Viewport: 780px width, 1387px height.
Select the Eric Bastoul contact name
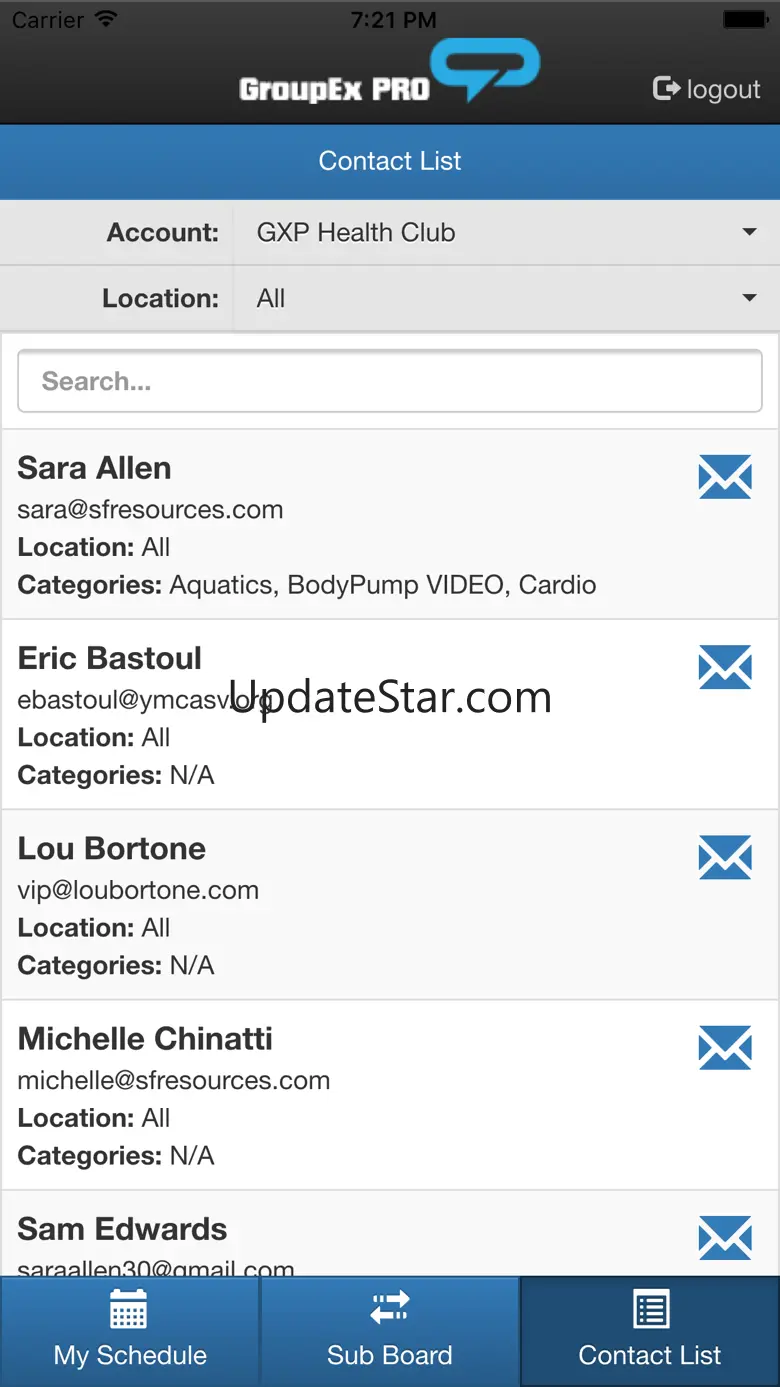click(110, 658)
